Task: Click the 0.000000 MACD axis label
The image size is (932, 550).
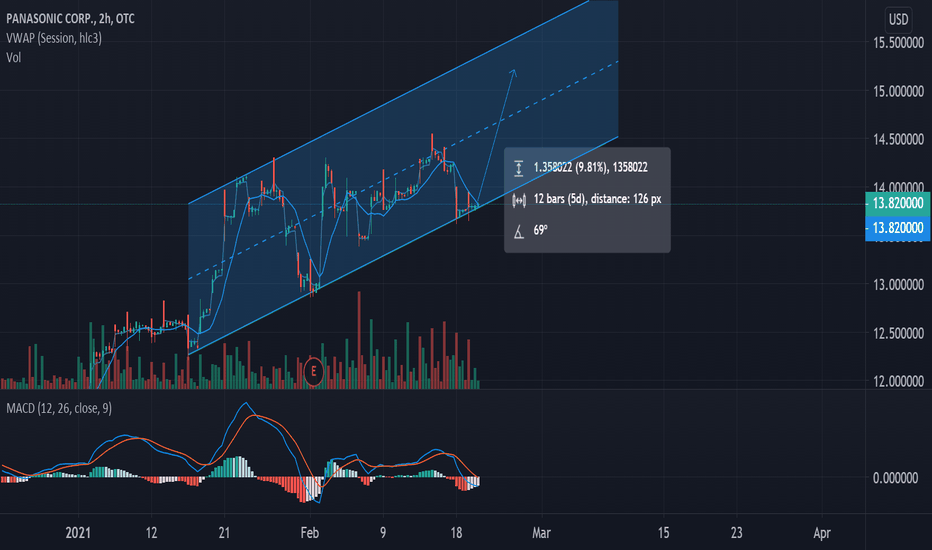Action: 895,477
